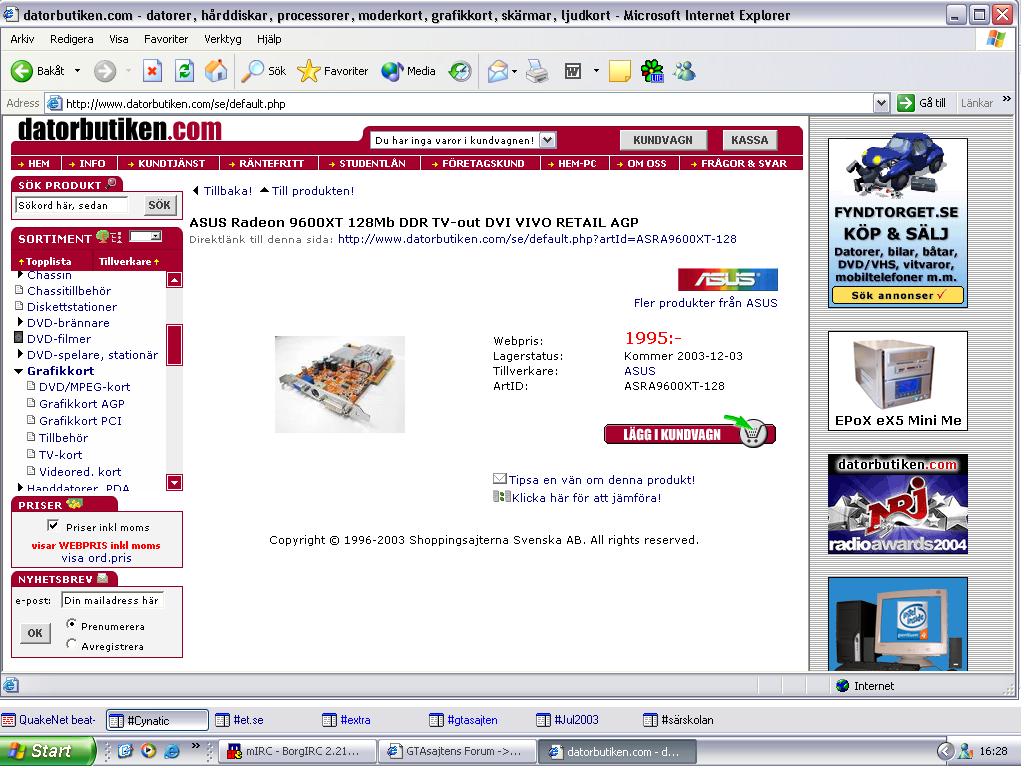Open the Sök search magnifier
1024x768 pixels.
click(252, 71)
